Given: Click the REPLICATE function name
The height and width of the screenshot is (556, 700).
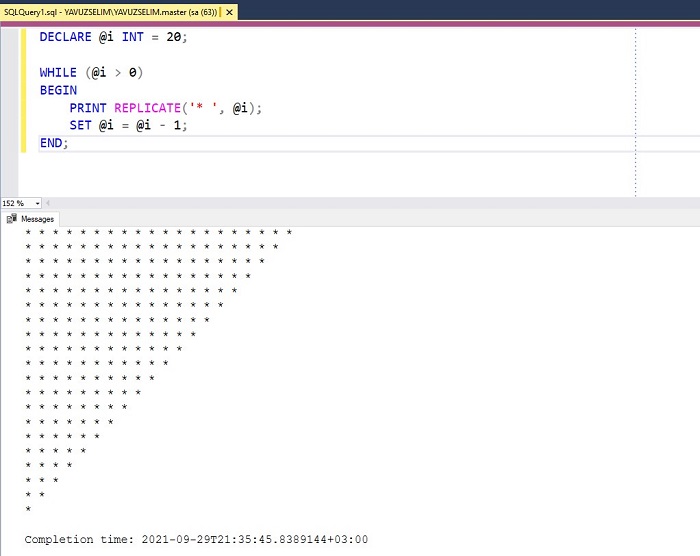Looking at the screenshot, I should [147, 108].
